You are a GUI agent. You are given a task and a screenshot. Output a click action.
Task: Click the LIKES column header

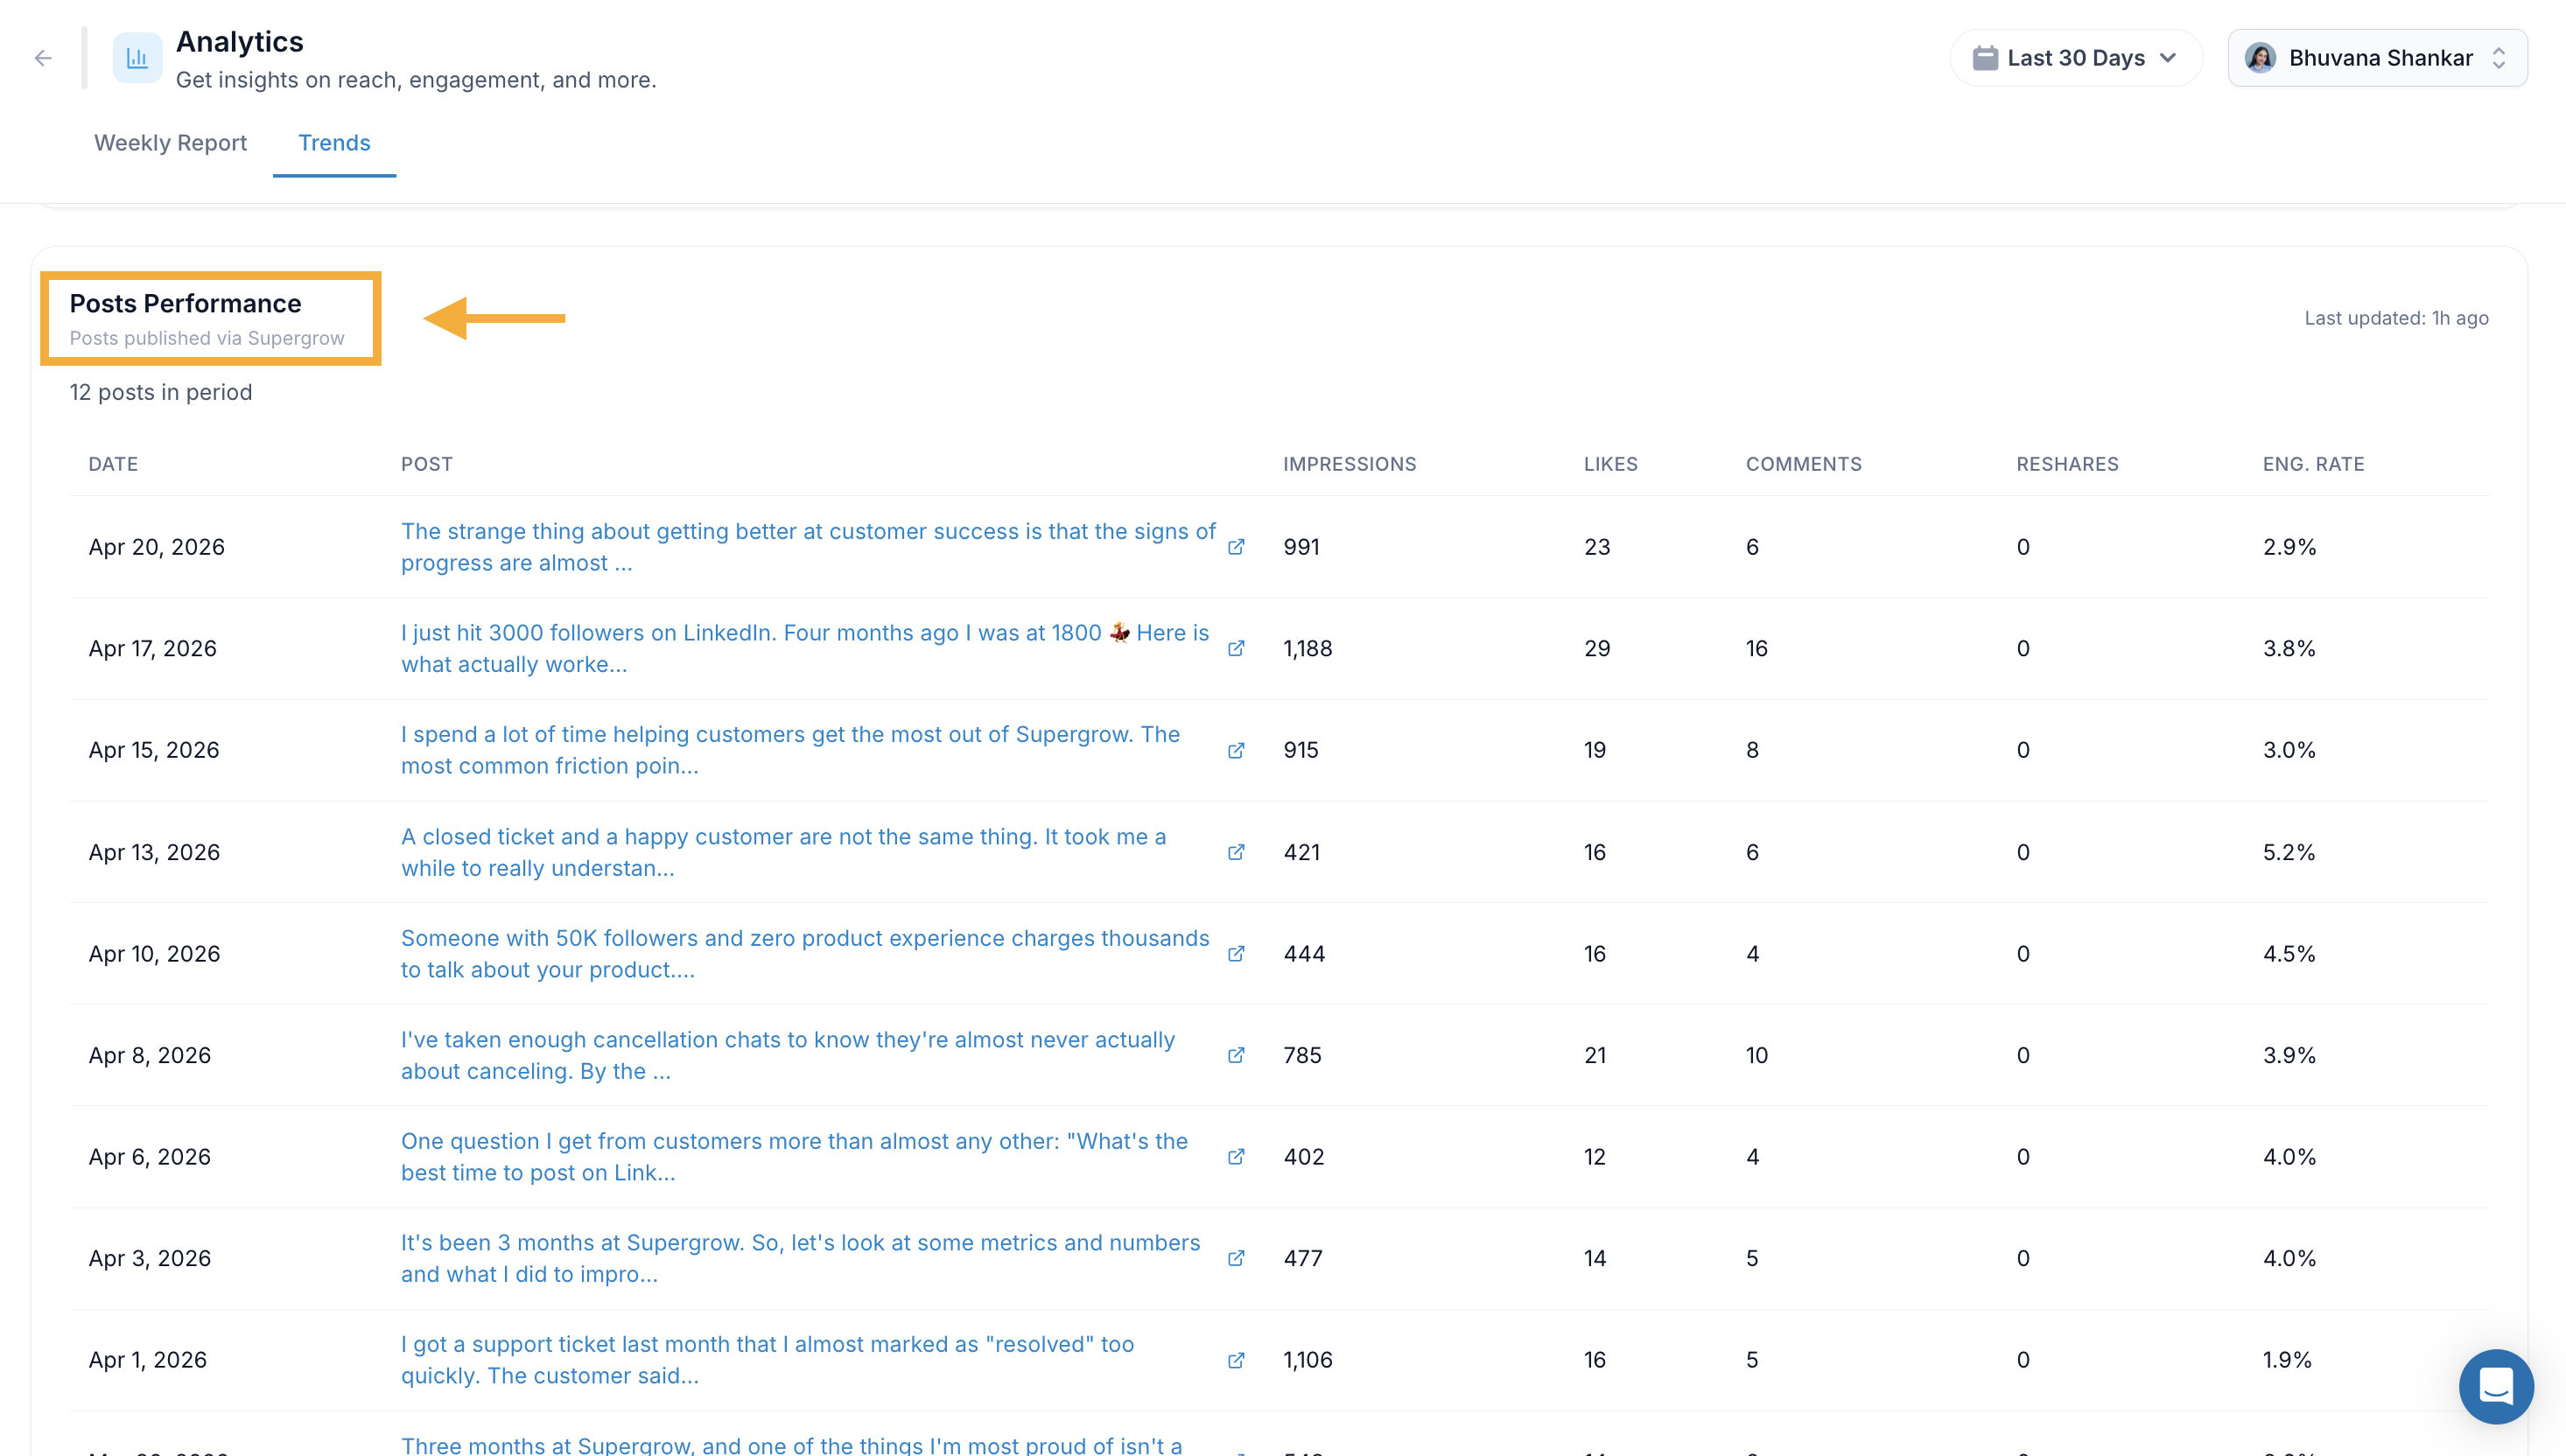click(x=1610, y=464)
